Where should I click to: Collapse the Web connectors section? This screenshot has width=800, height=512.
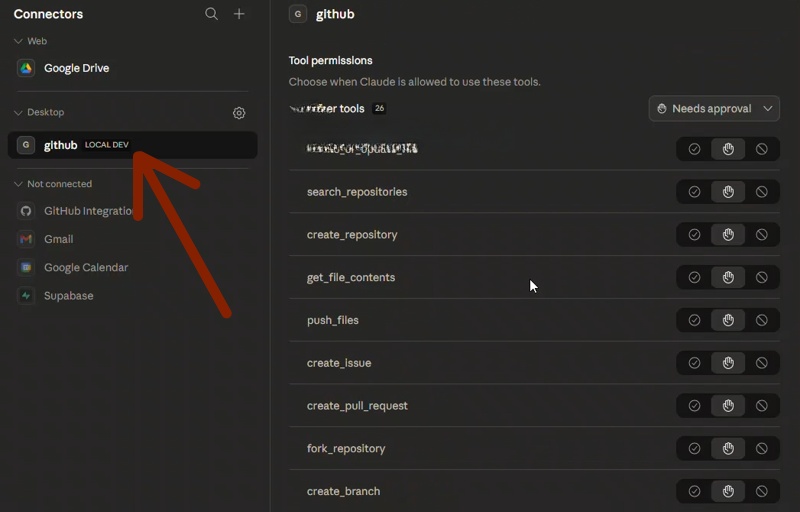tap(18, 41)
